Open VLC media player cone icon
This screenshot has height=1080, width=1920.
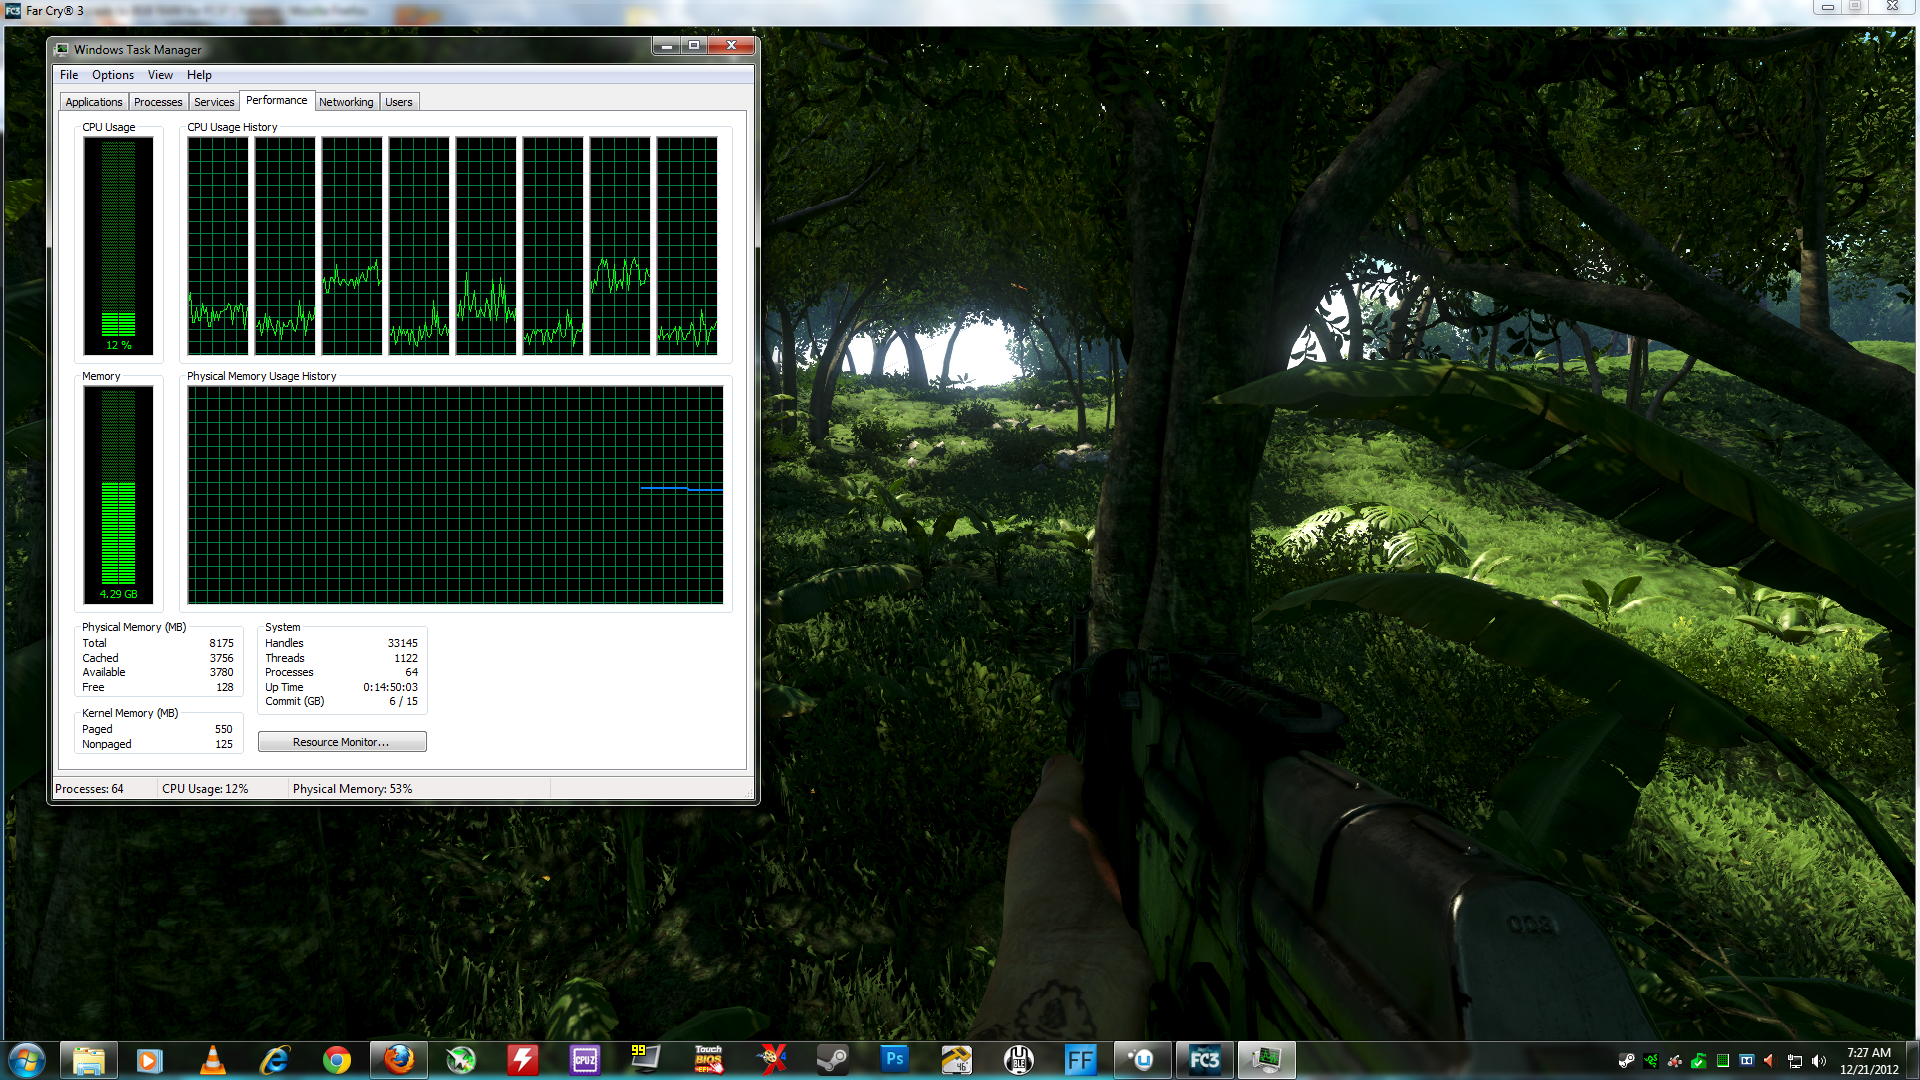click(212, 1060)
